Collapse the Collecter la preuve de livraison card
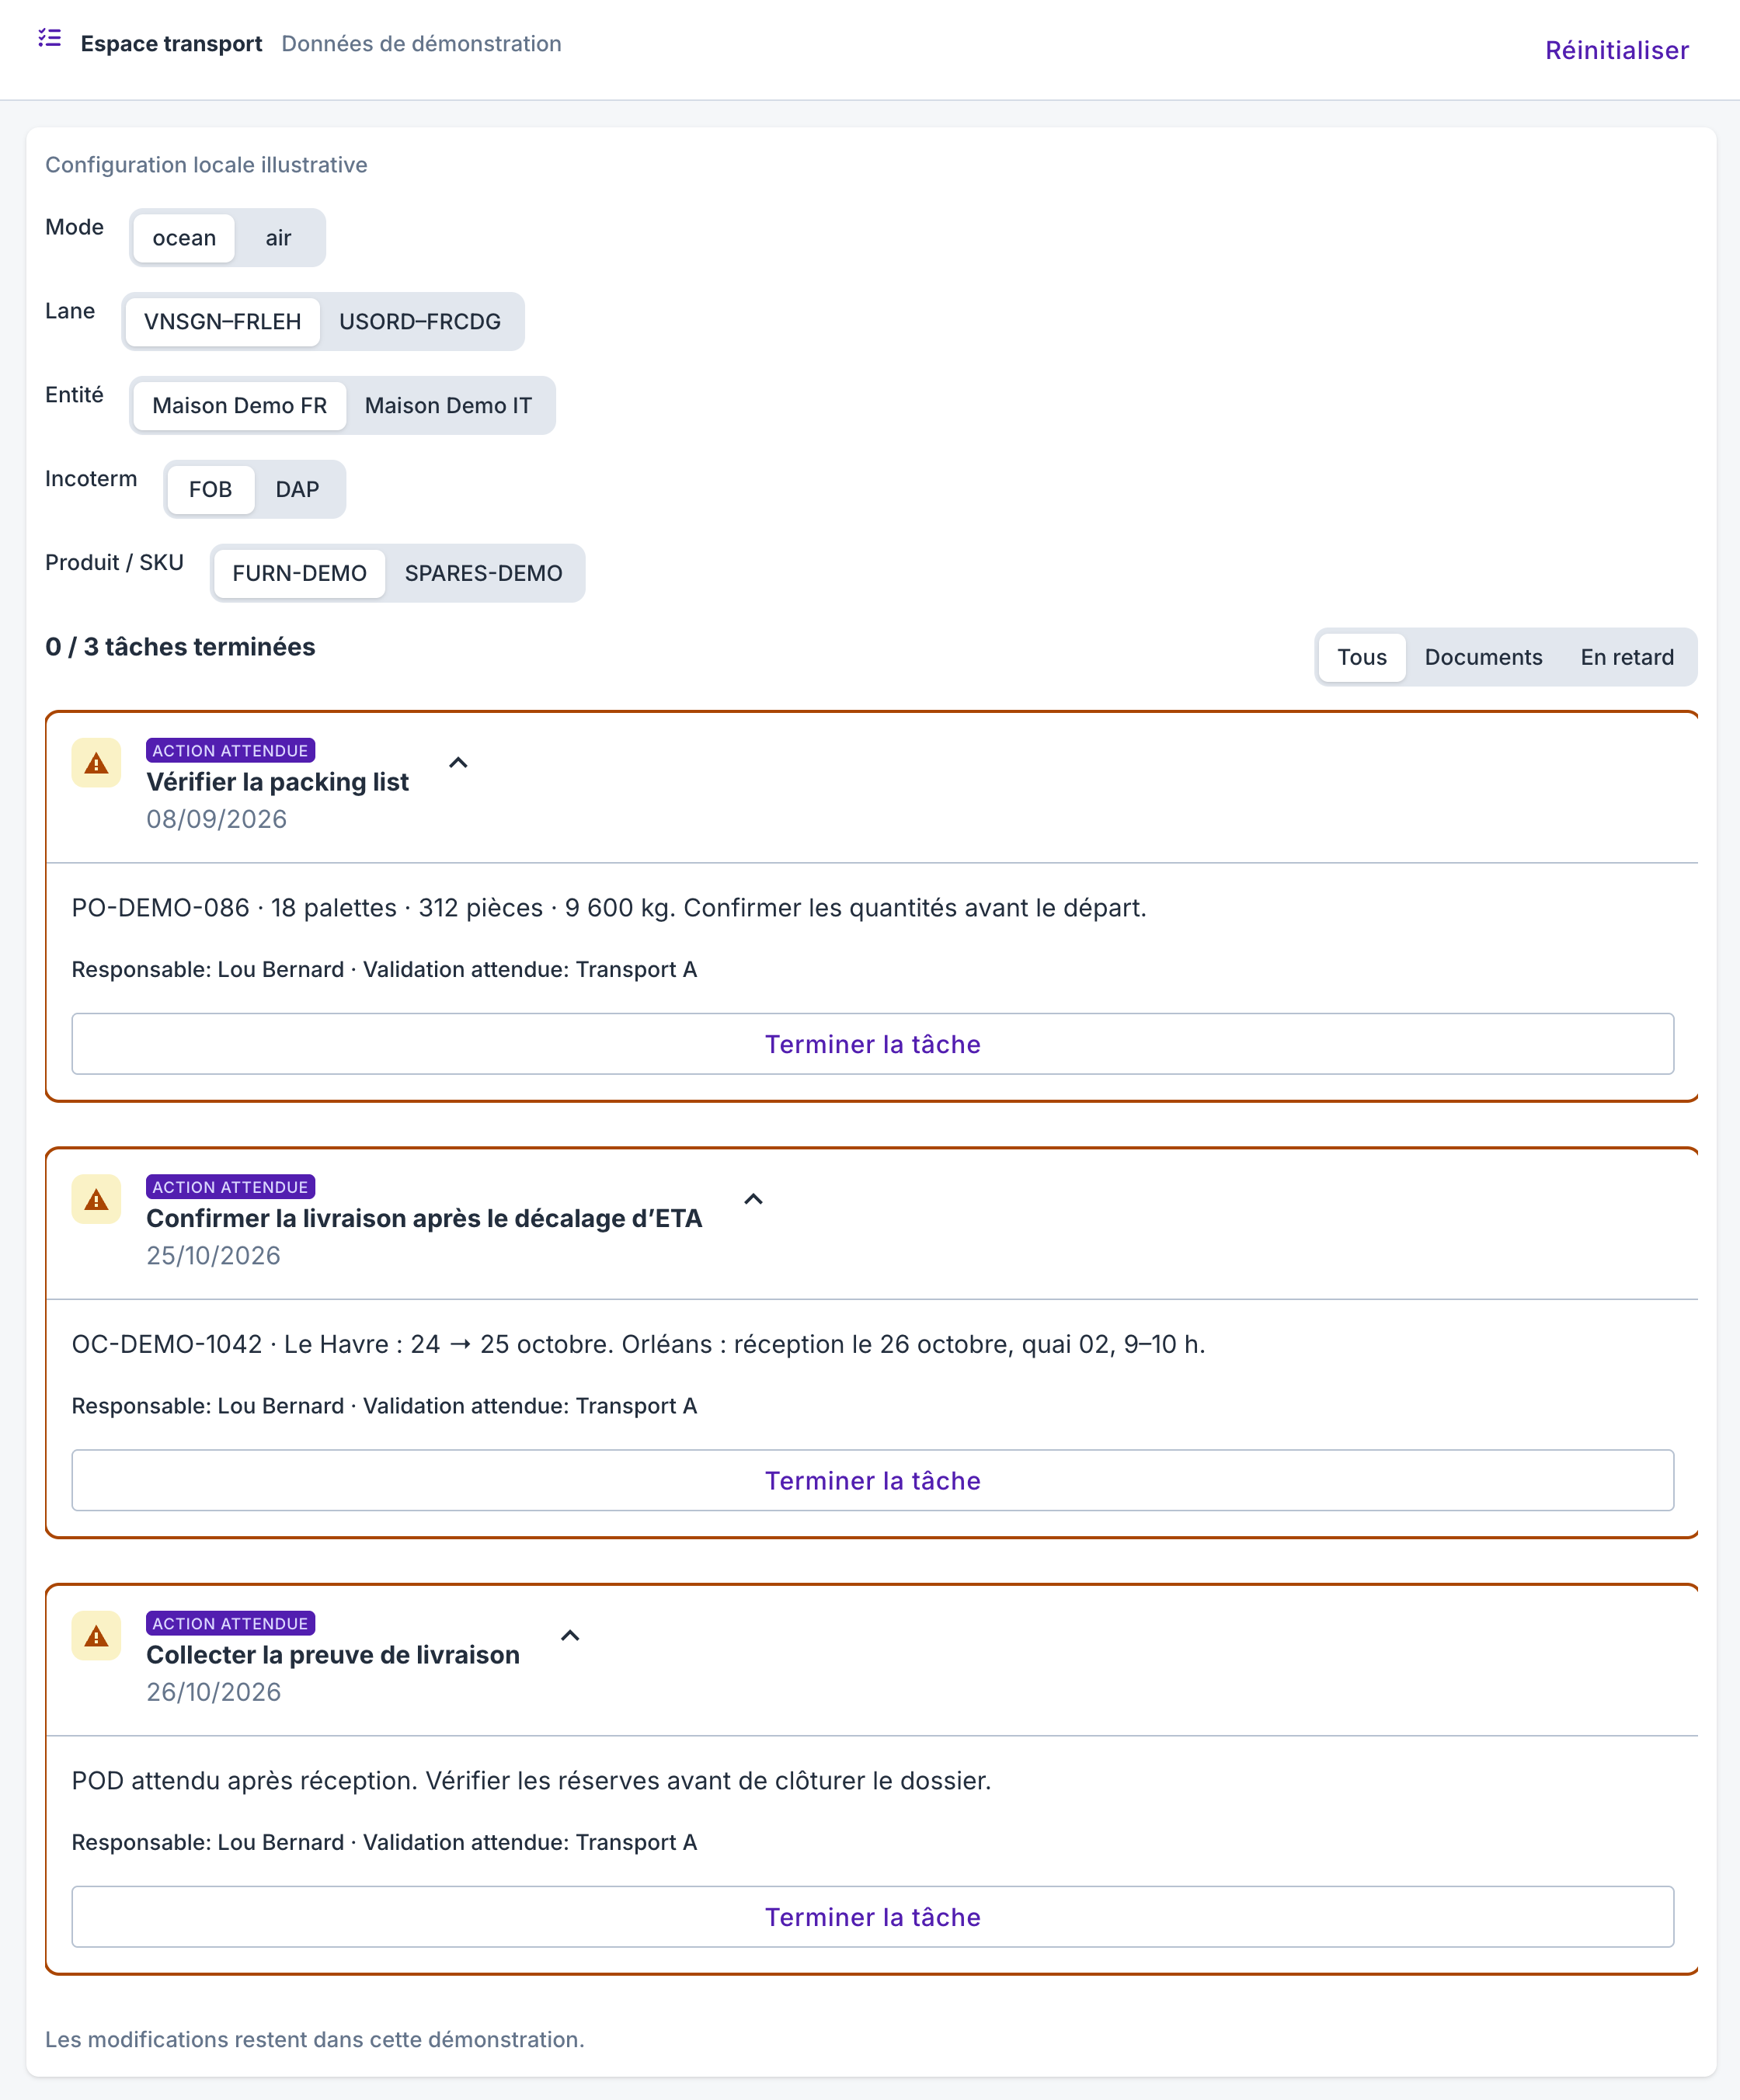This screenshot has height=2100, width=1740. click(x=570, y=1636)
